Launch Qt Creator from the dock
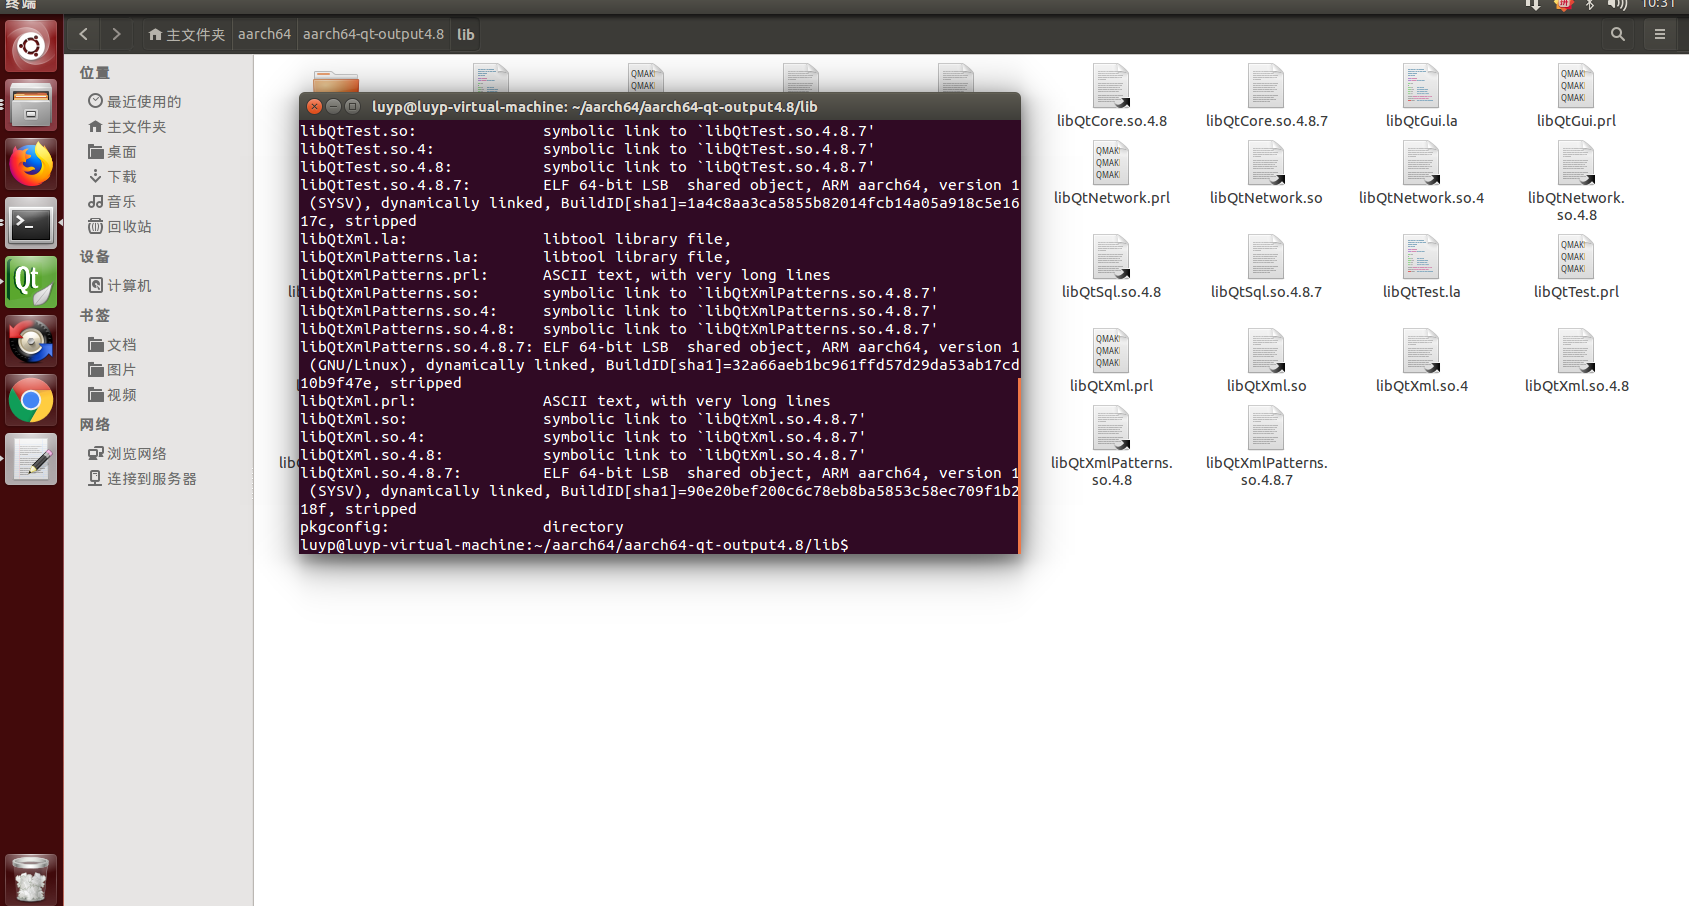This screenshot has width=1689, height=906. click(31, 282)
